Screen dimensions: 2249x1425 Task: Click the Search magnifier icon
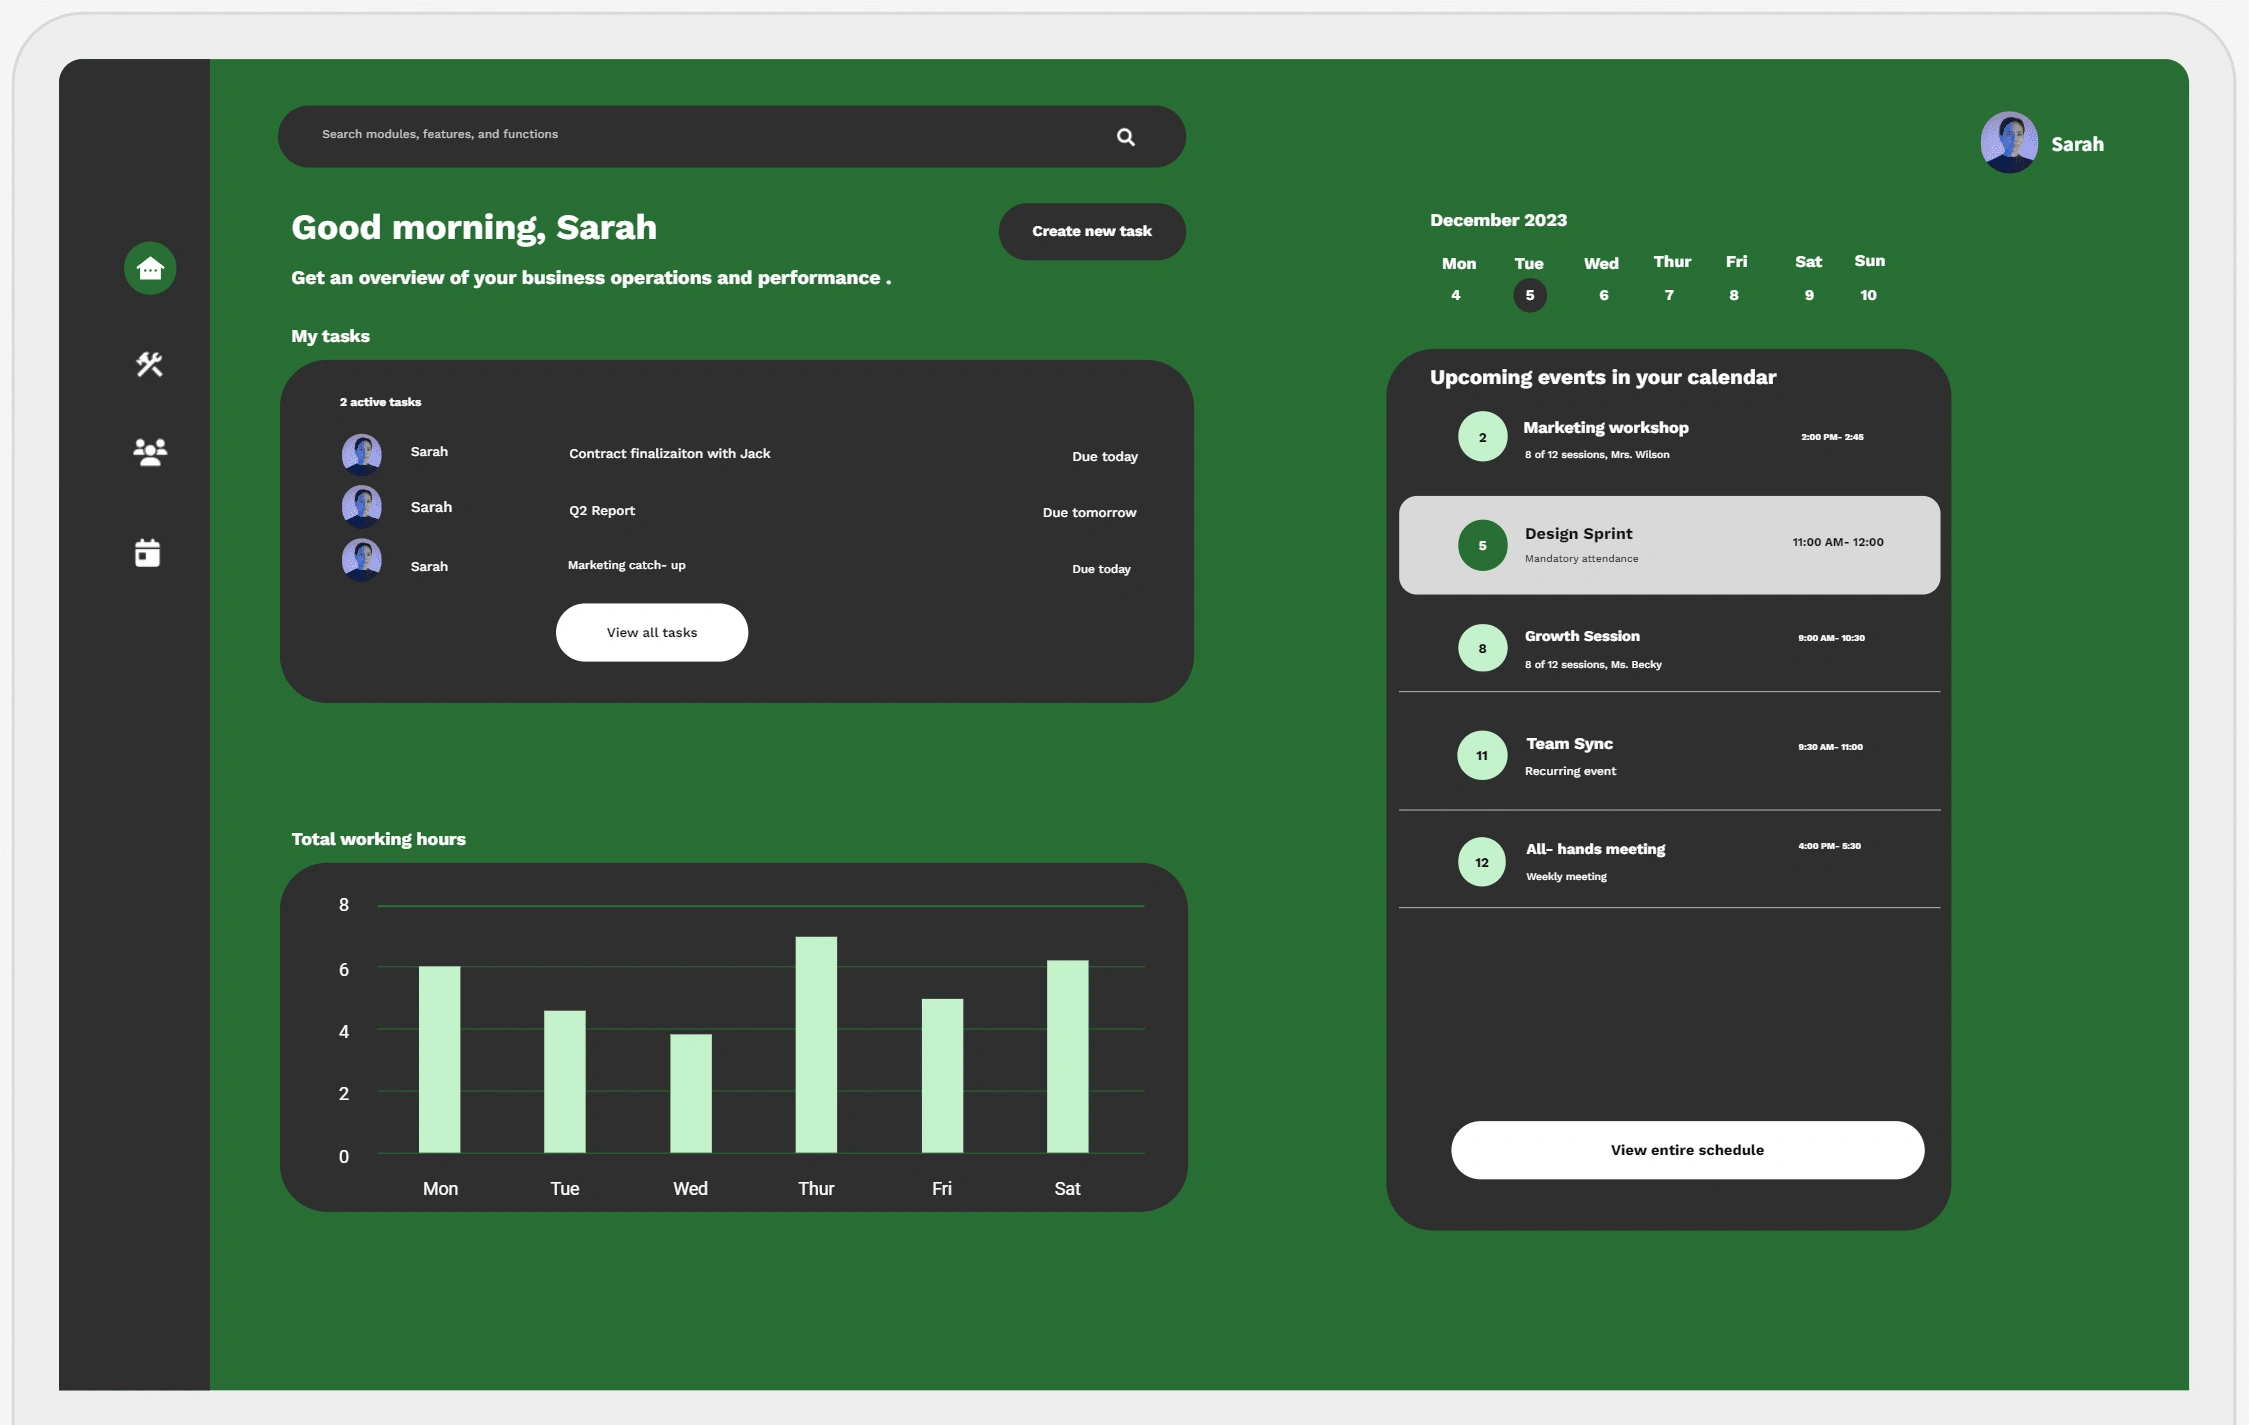pyautogui.click(x=1128, y=134)
